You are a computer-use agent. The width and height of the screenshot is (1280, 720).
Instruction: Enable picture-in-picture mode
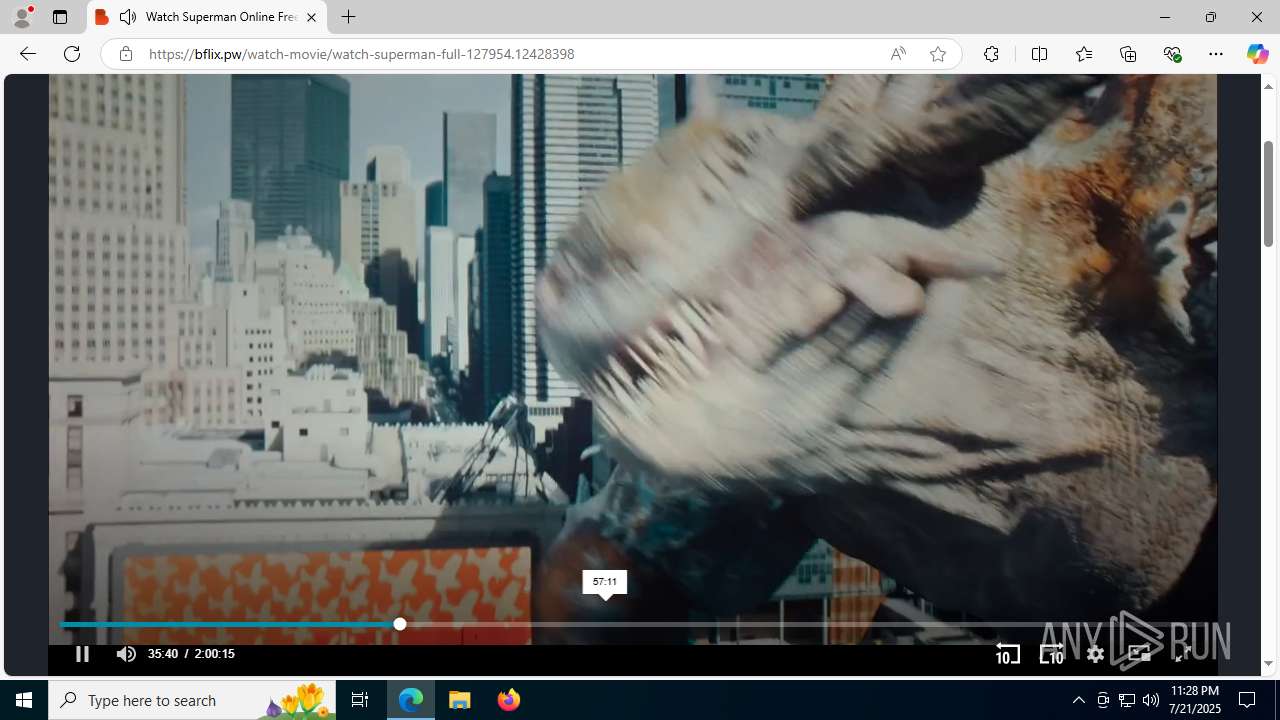1139,654
